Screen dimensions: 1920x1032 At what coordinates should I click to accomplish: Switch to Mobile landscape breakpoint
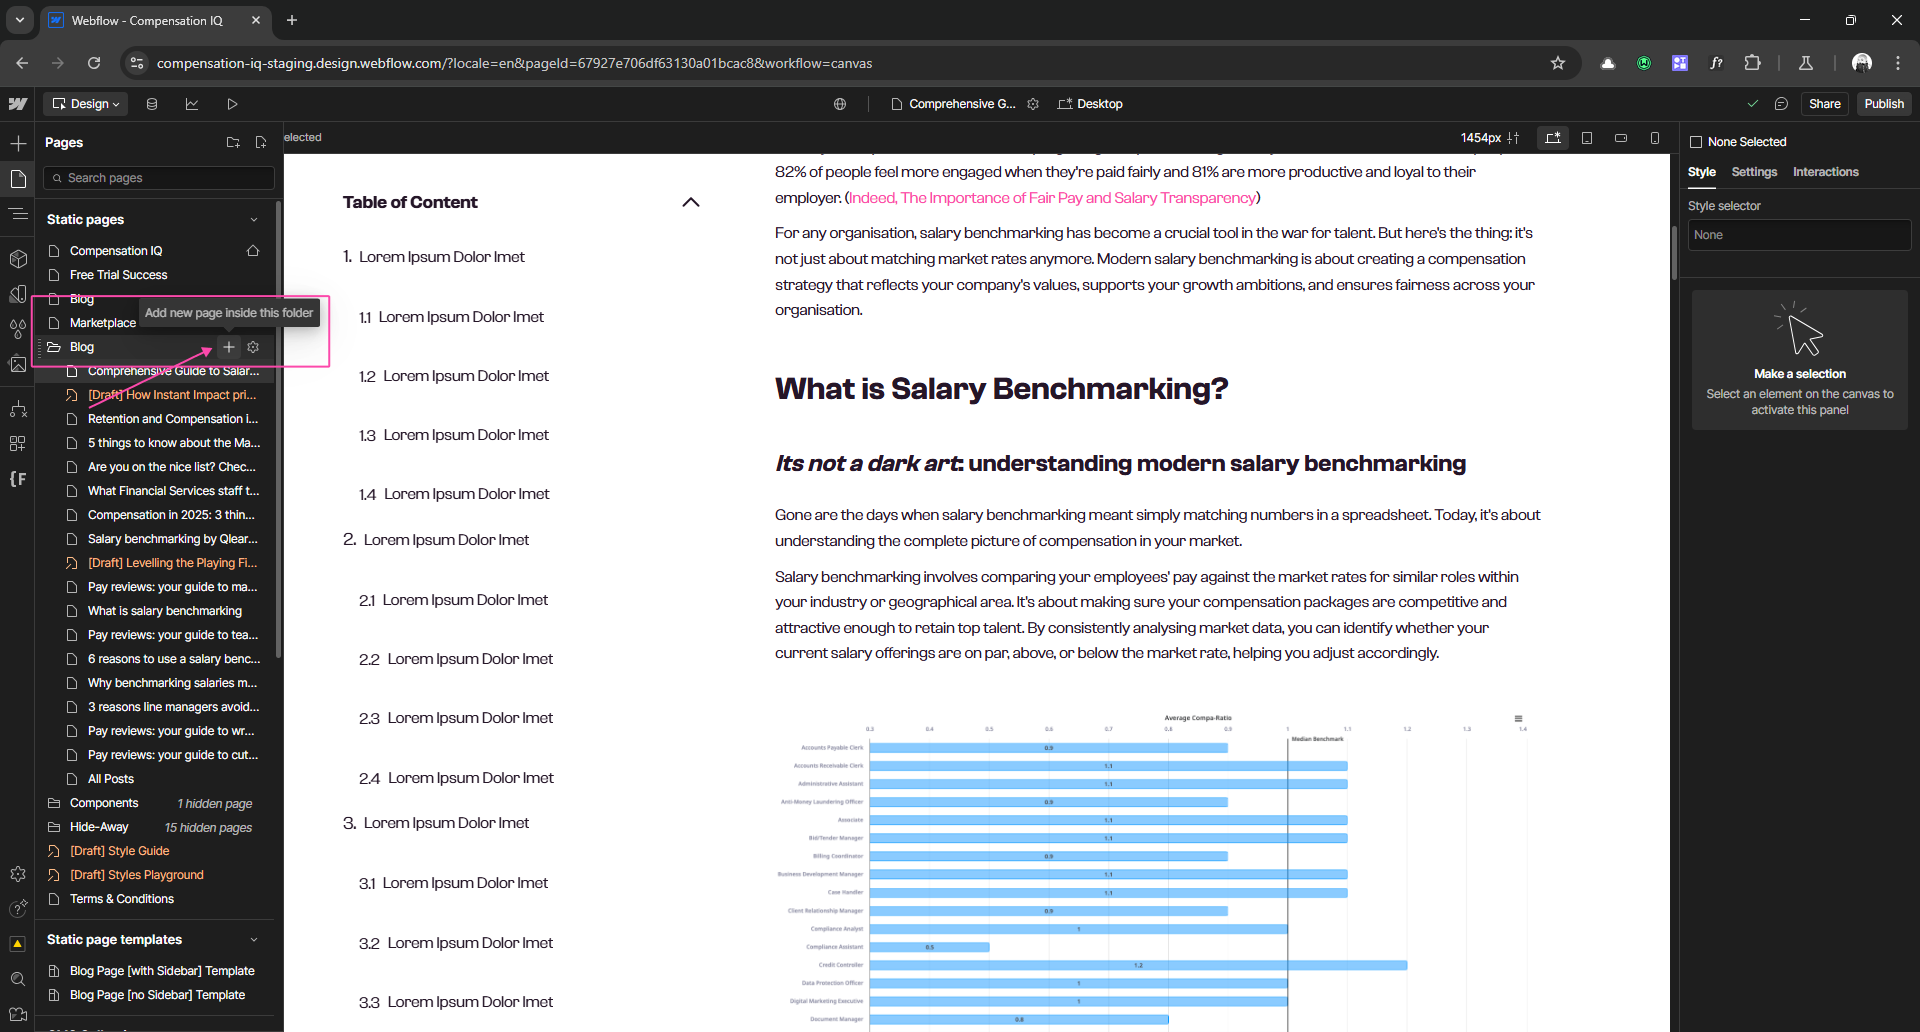point(1621,138)
